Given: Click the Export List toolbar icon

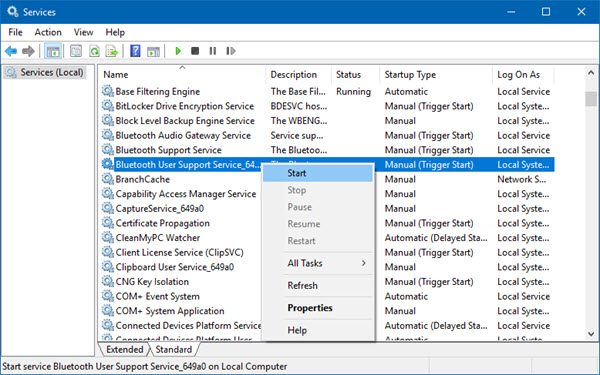Looking at the screenshot, I should pyautogui.click(x=112, y=51).
